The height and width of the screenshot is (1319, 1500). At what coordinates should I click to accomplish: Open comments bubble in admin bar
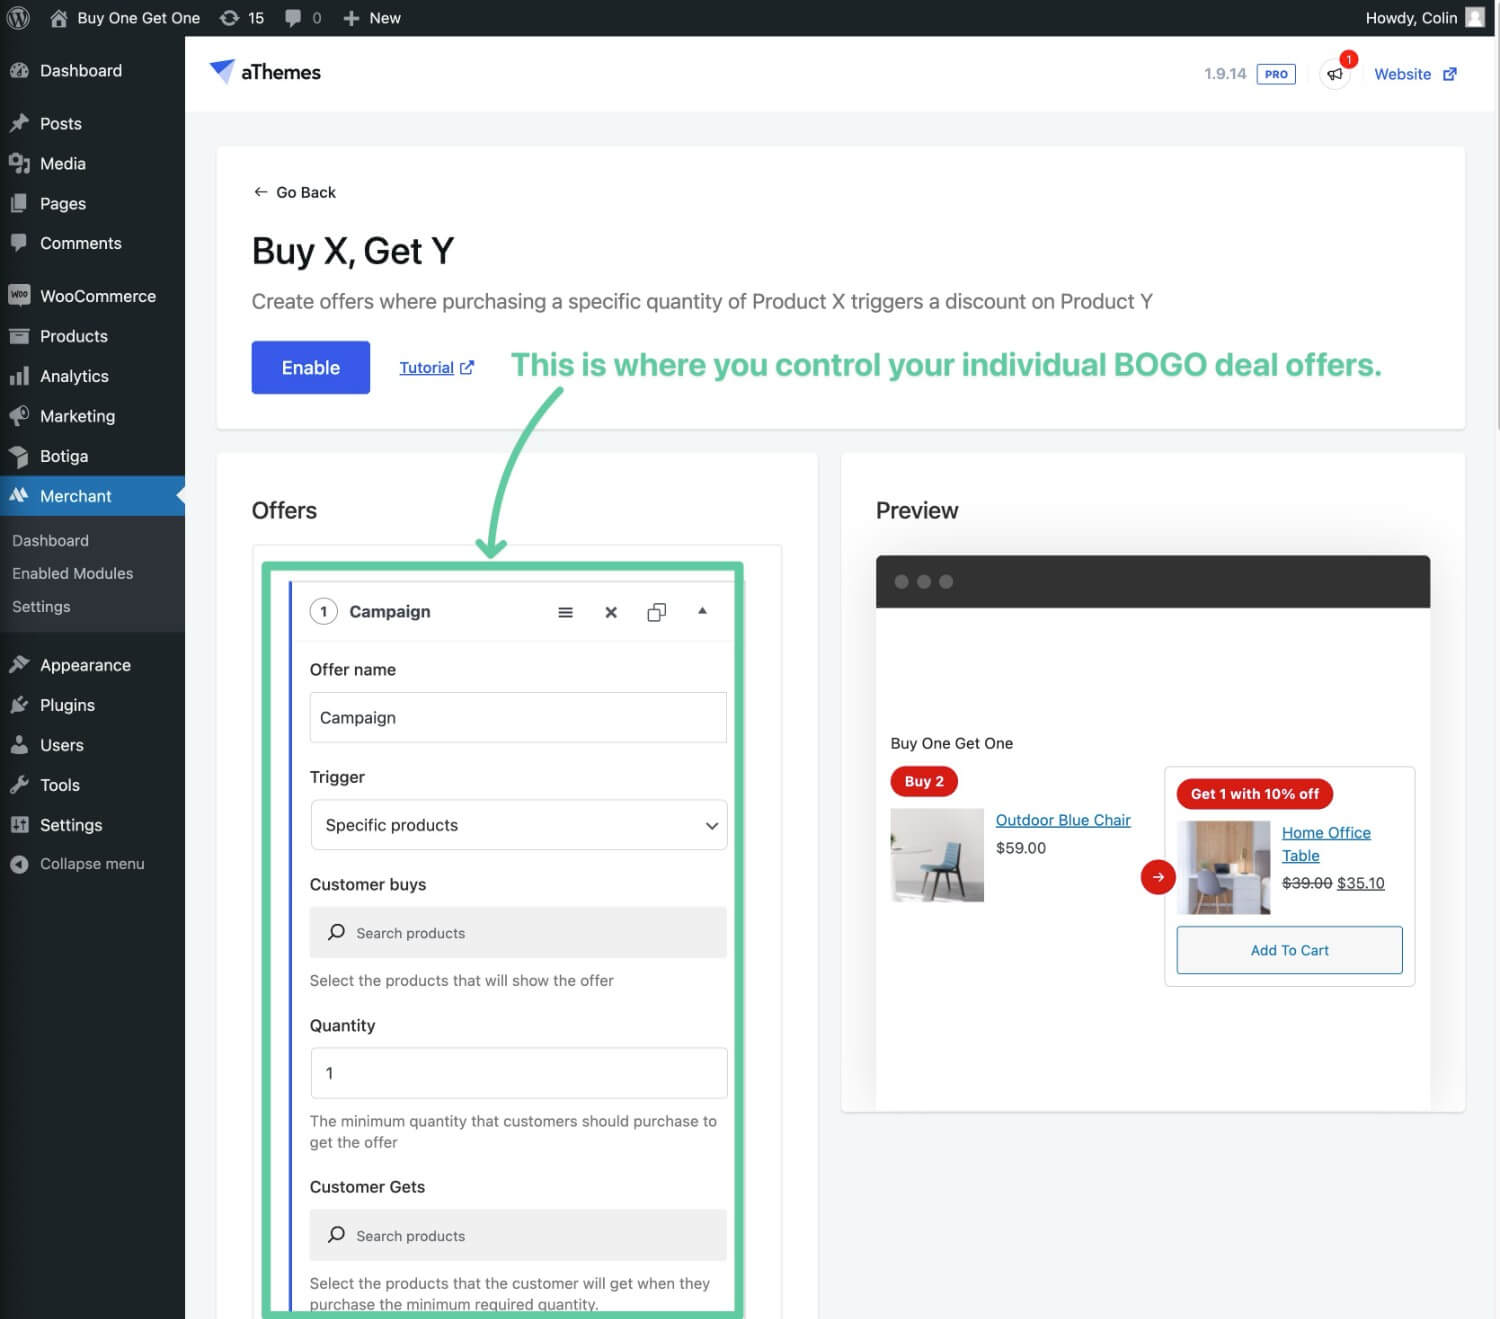click(303, 18)
